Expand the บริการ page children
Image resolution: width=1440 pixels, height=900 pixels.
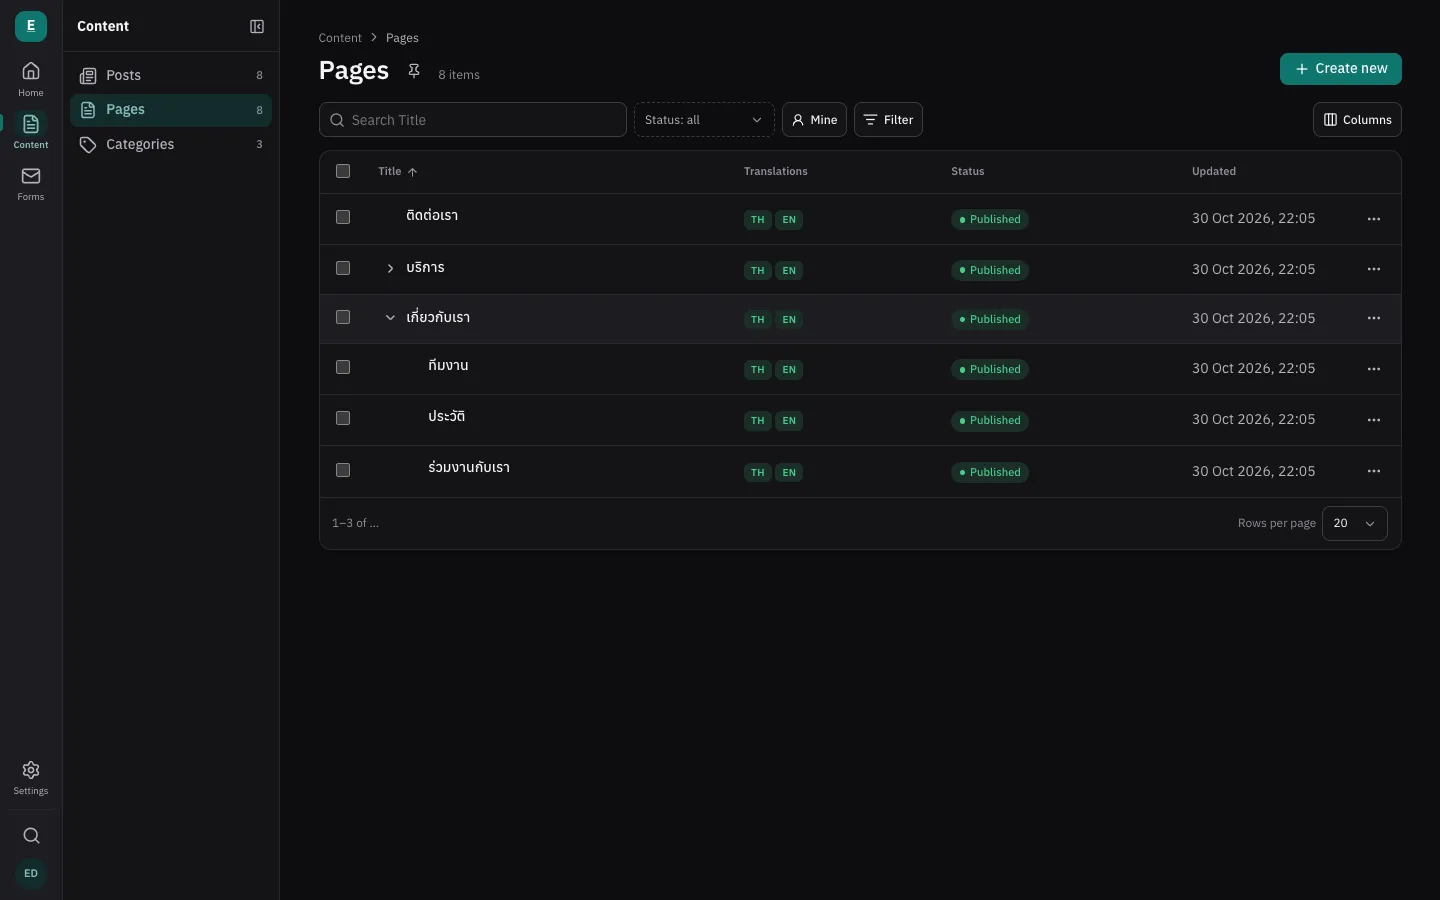(x=390, y=268)
